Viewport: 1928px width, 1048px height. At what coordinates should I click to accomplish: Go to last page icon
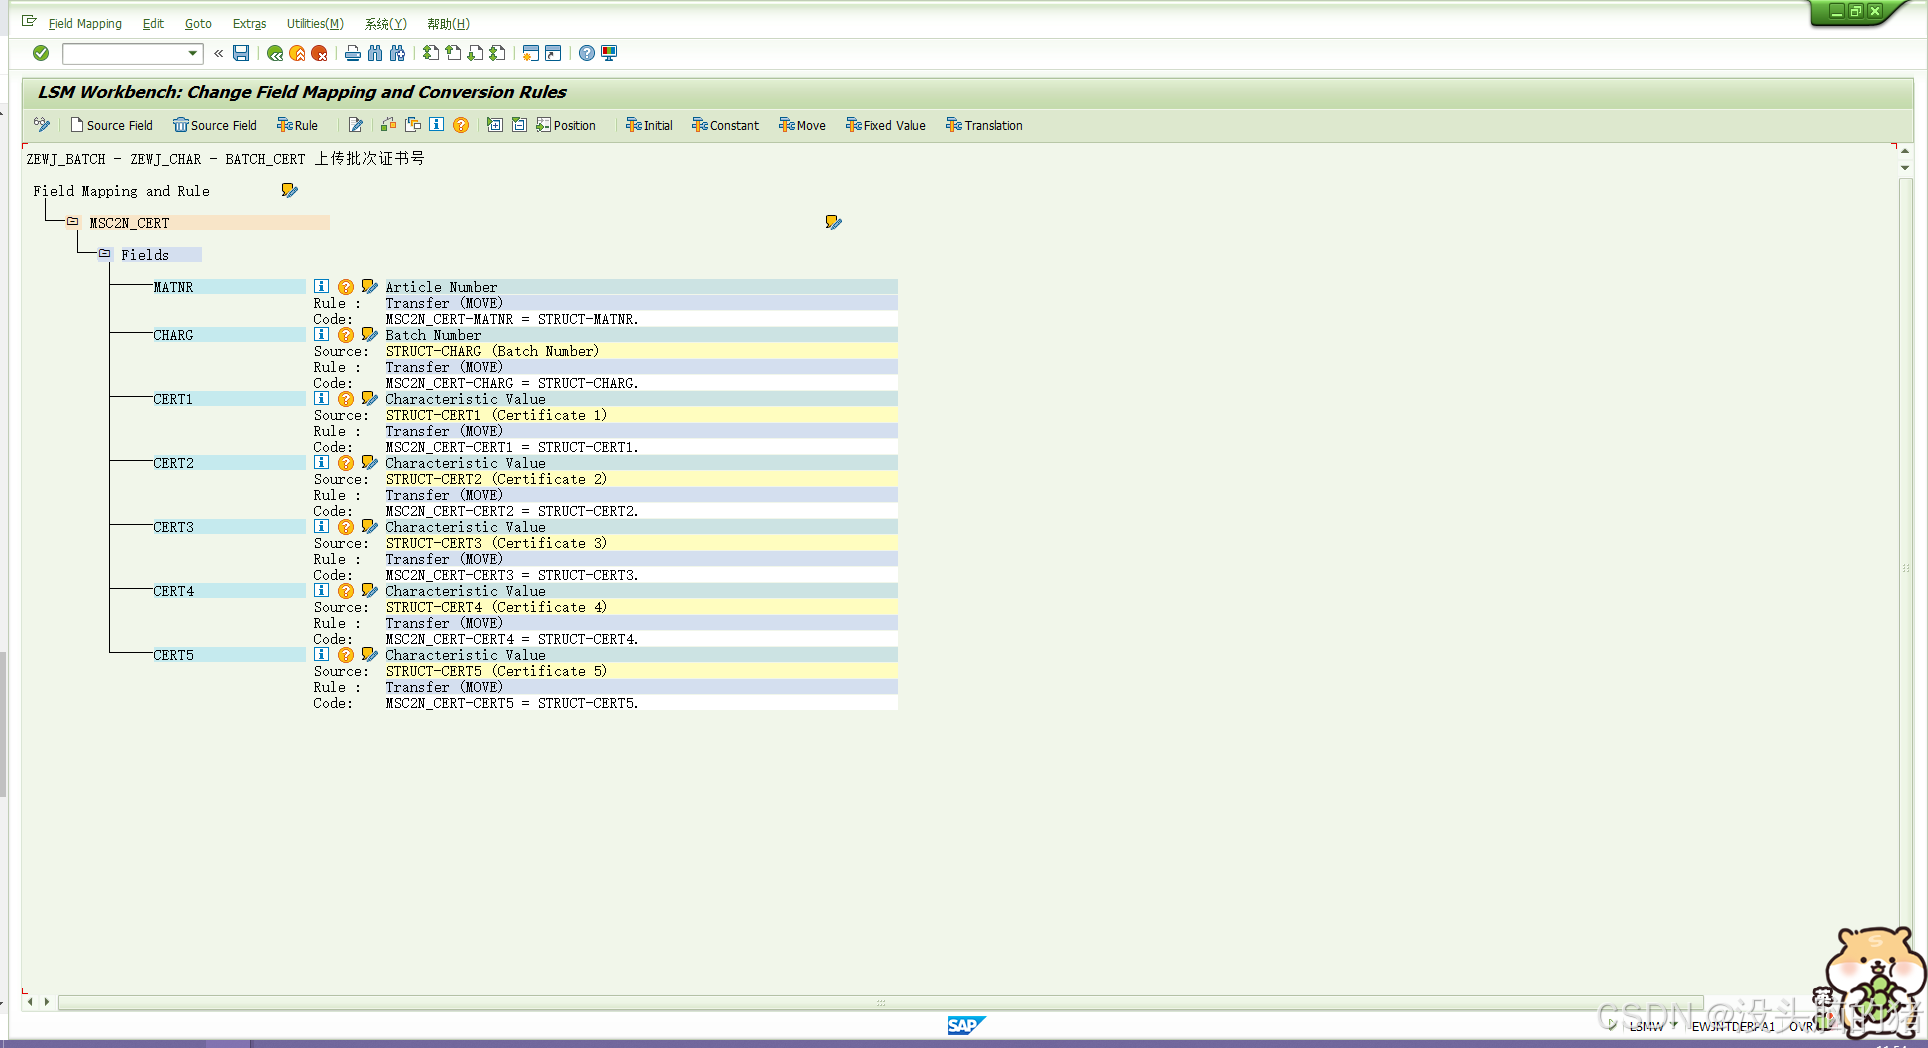pos(497,53)
